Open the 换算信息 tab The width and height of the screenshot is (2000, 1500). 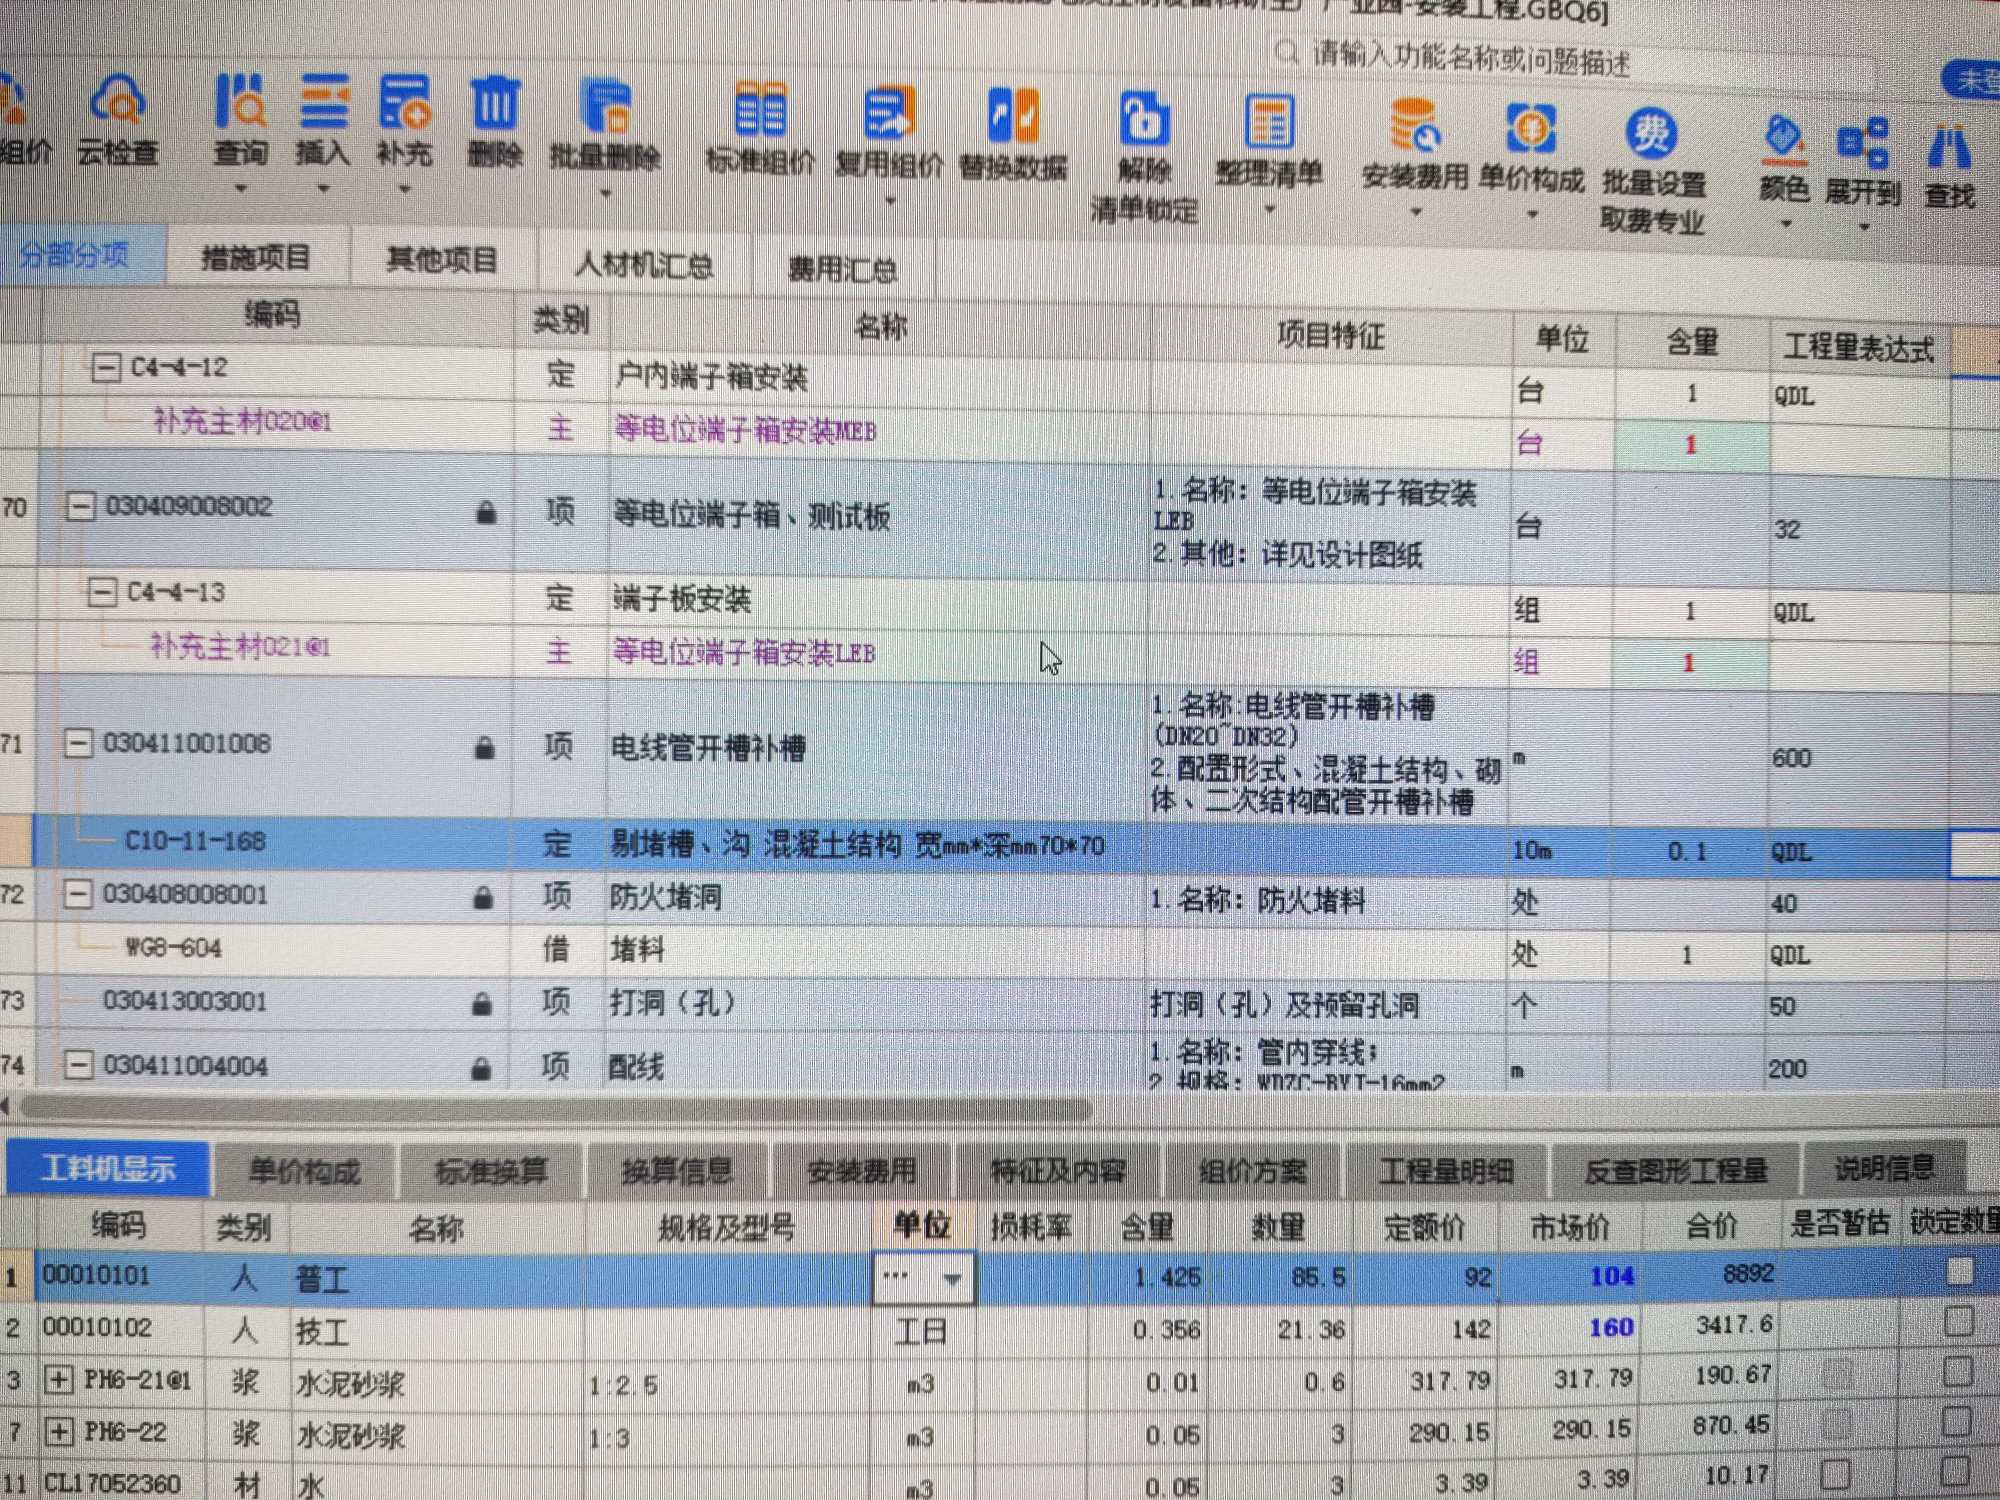pyautogui.click(x=677, y=1171)
